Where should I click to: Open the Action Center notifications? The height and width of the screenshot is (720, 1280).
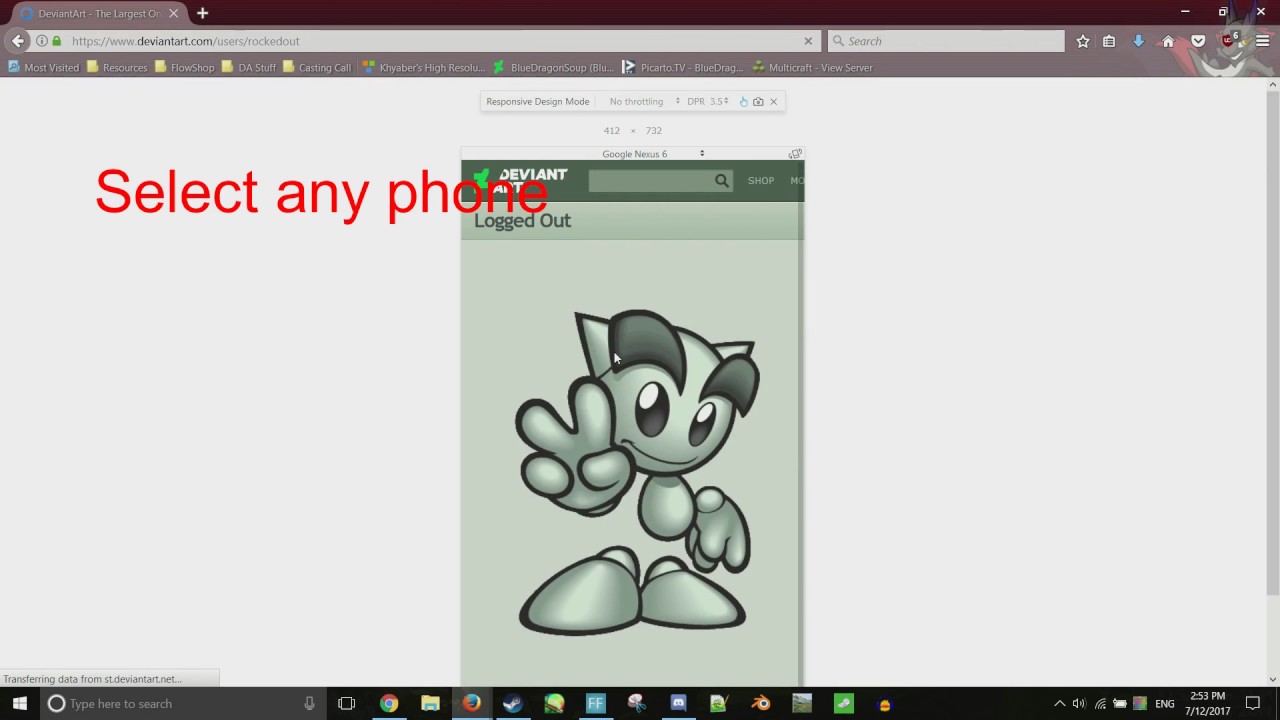pos(1253,703)
